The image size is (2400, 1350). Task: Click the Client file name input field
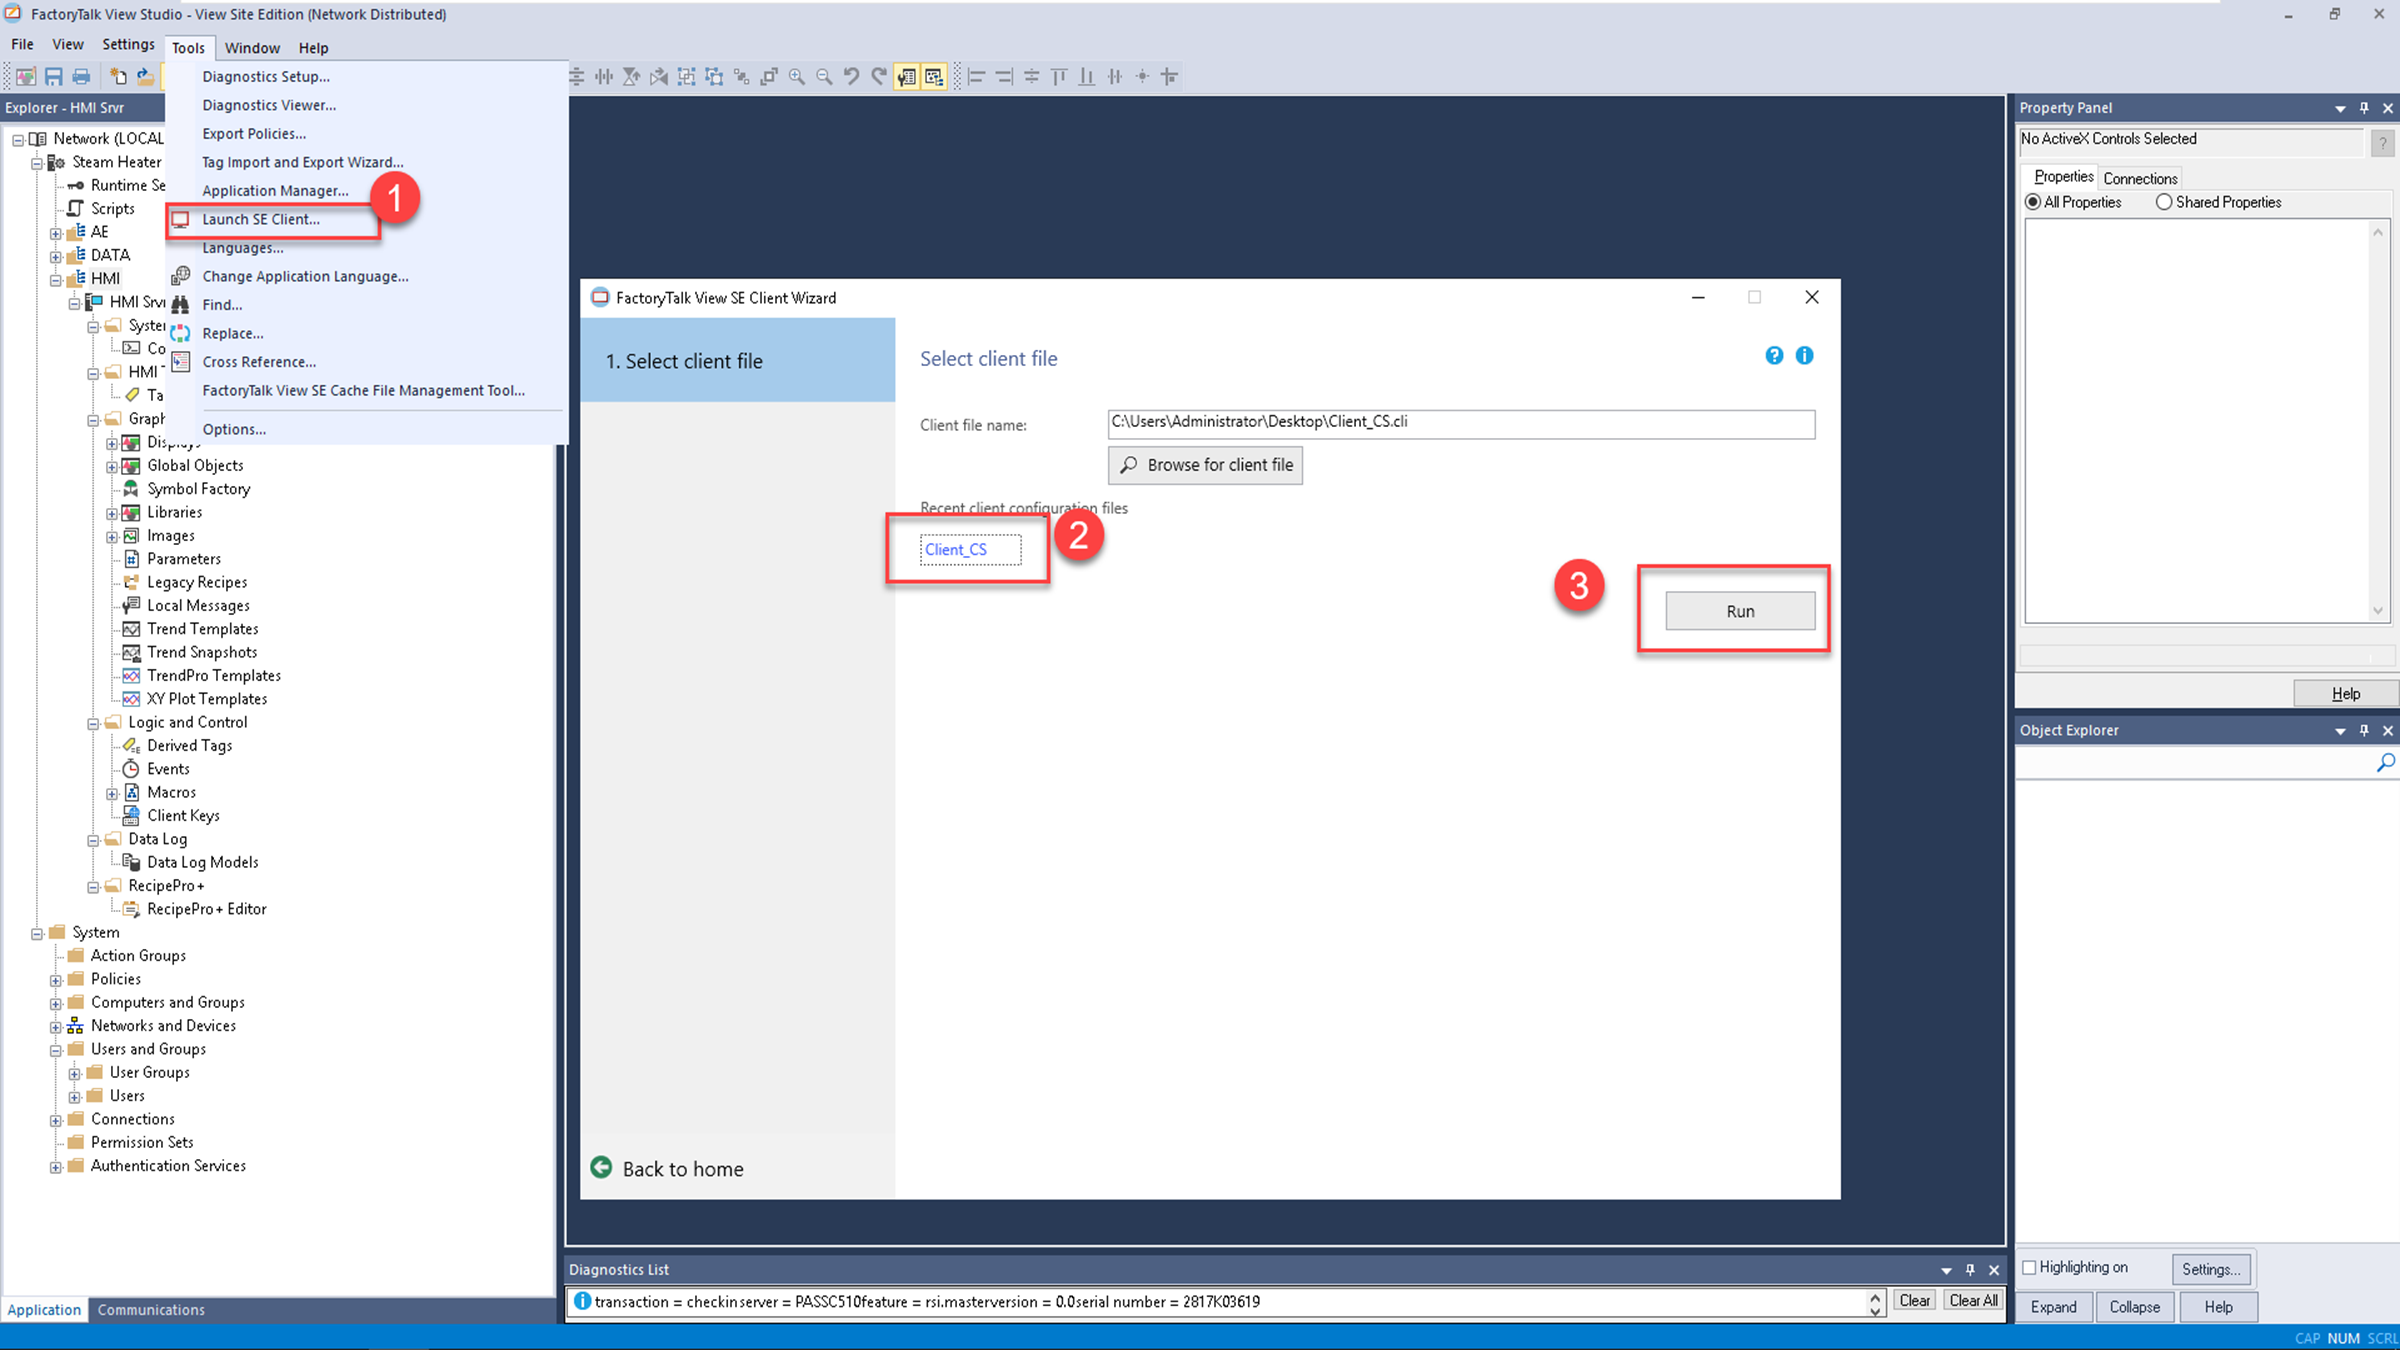pos(1461,423)
